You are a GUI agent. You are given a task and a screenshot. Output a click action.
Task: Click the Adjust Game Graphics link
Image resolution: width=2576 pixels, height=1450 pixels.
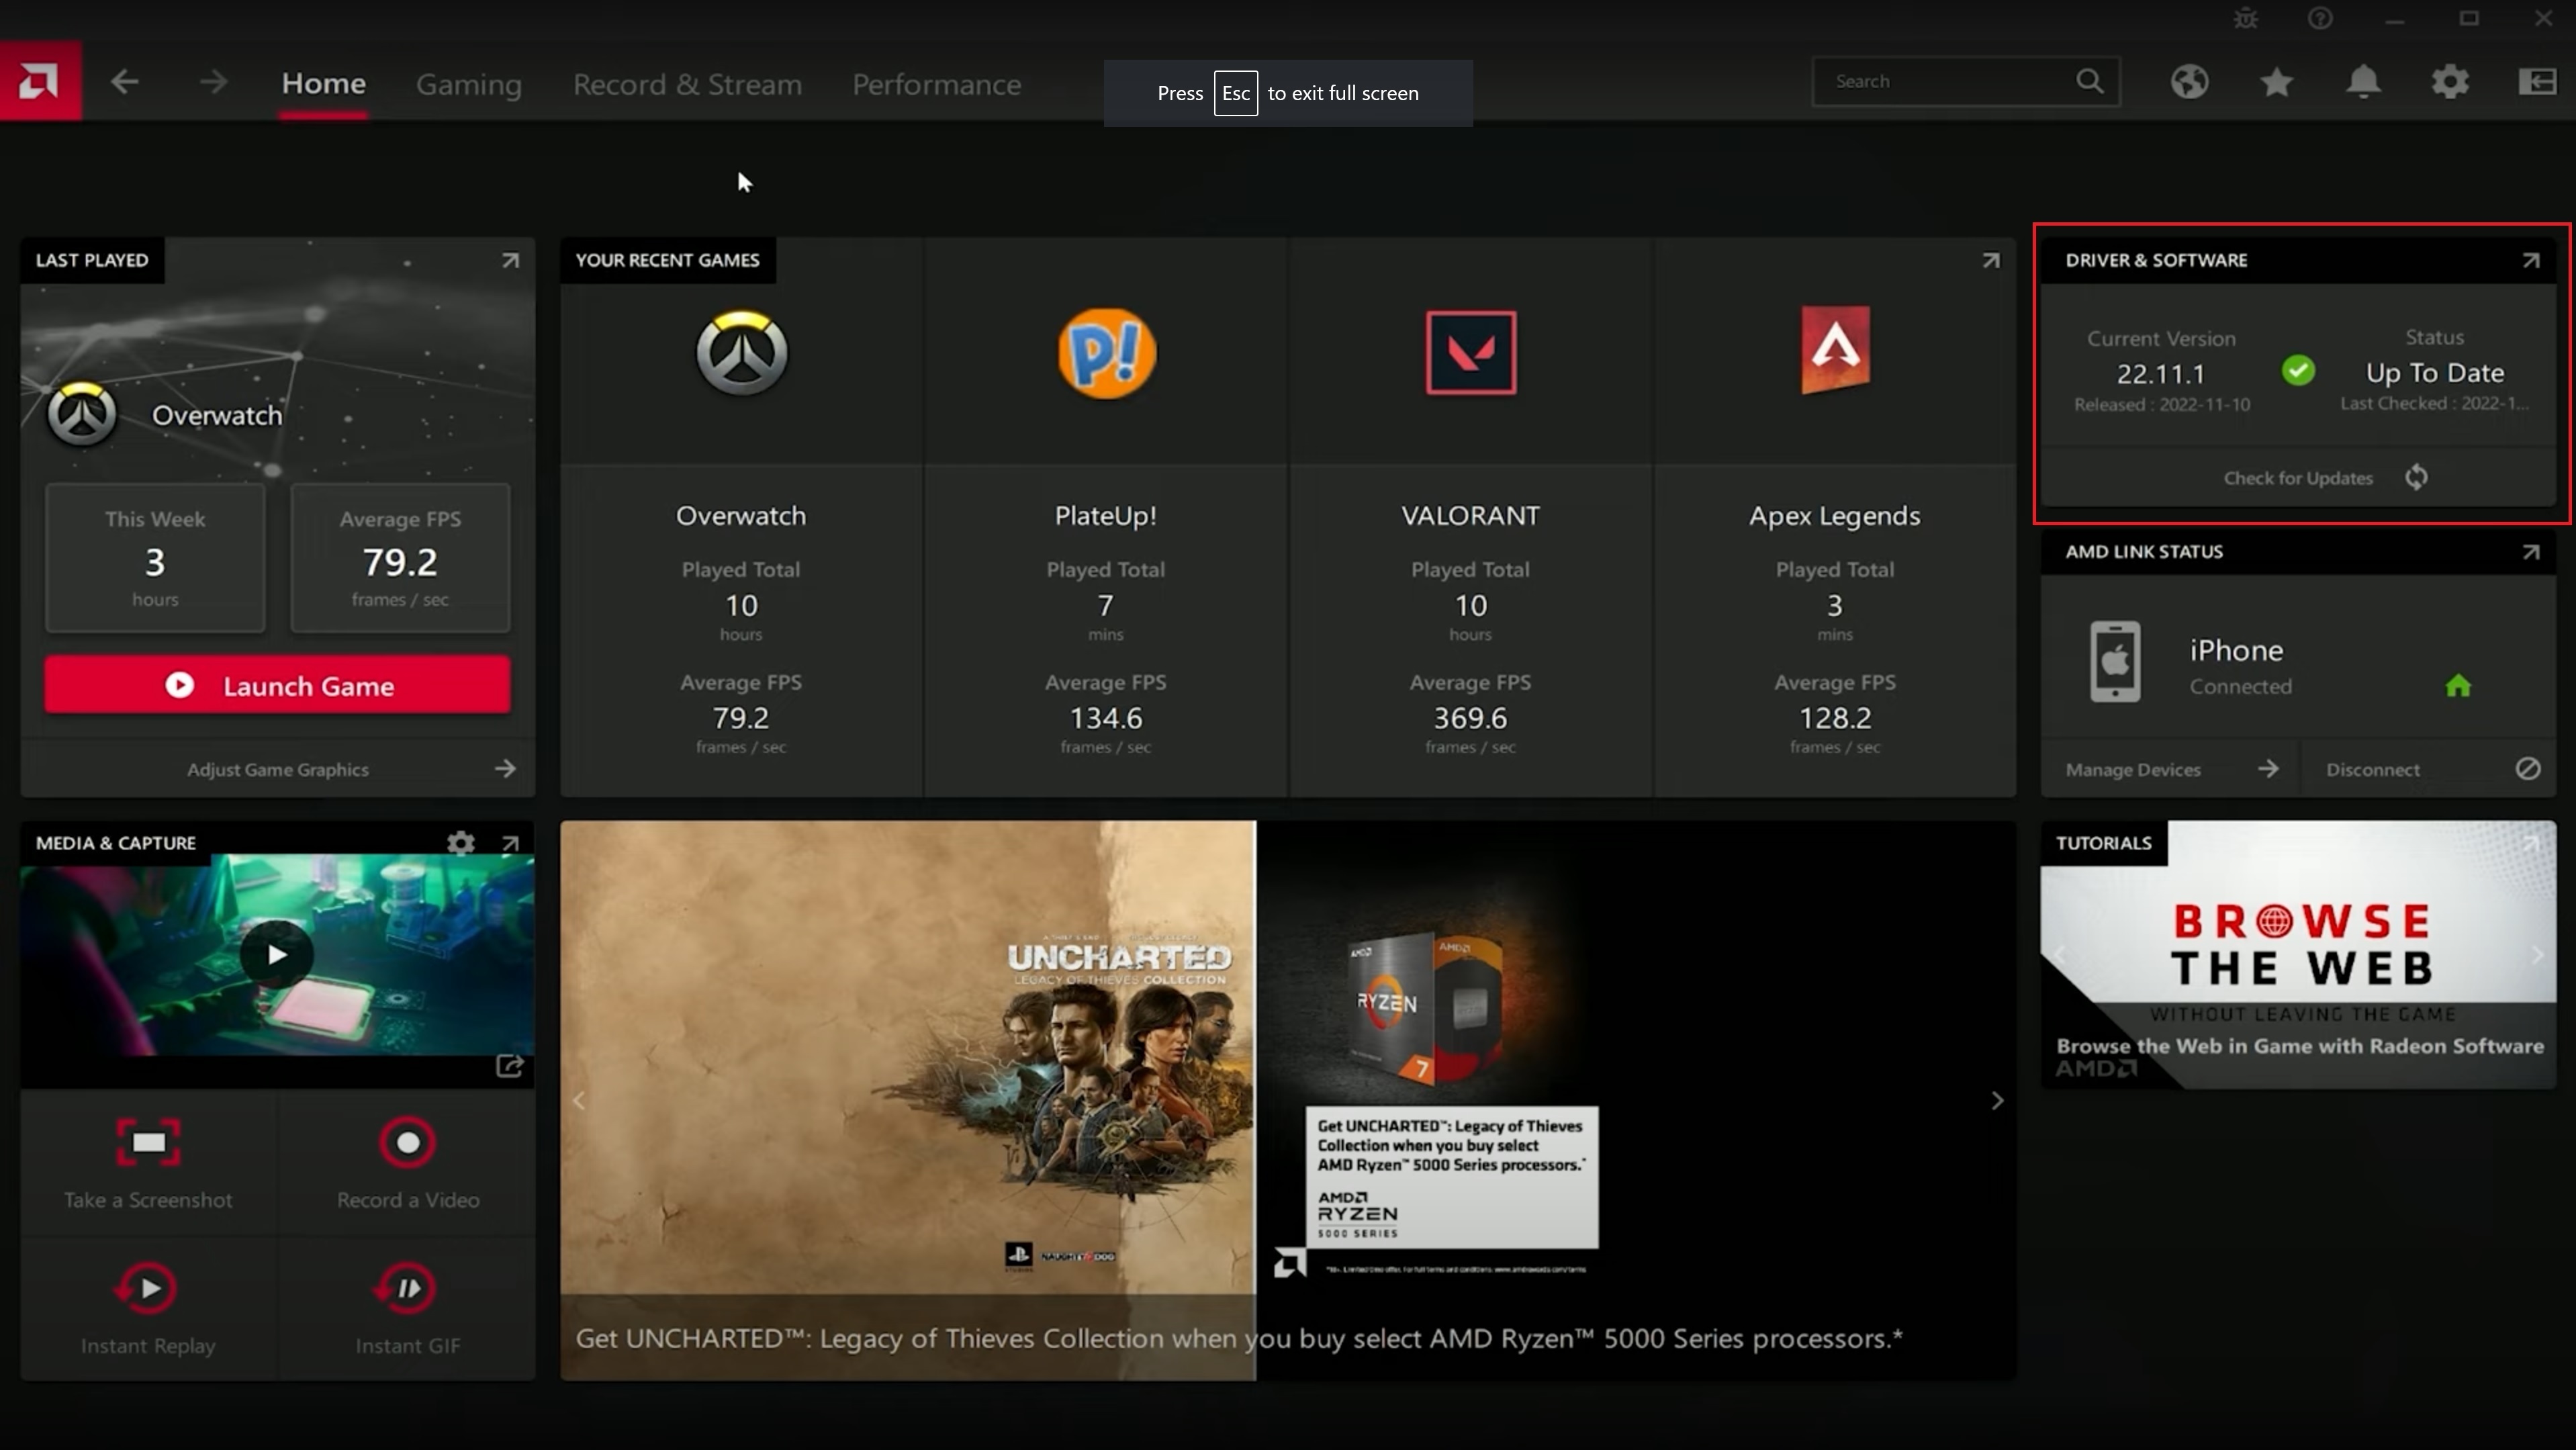tap(278, 768)
